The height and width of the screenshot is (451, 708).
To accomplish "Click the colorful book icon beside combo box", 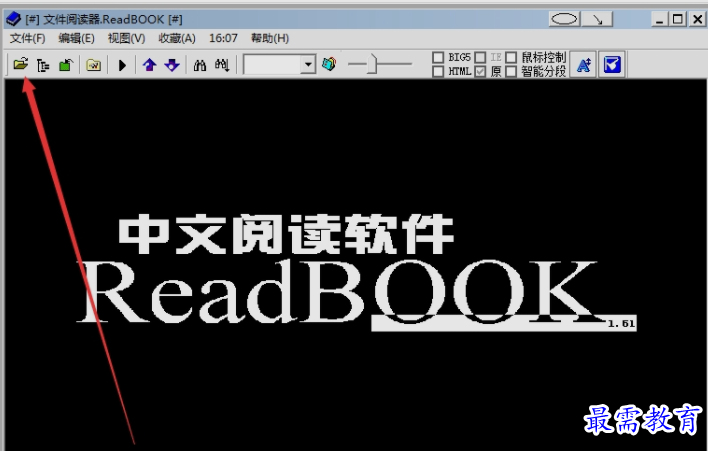I will pos(329,64).
